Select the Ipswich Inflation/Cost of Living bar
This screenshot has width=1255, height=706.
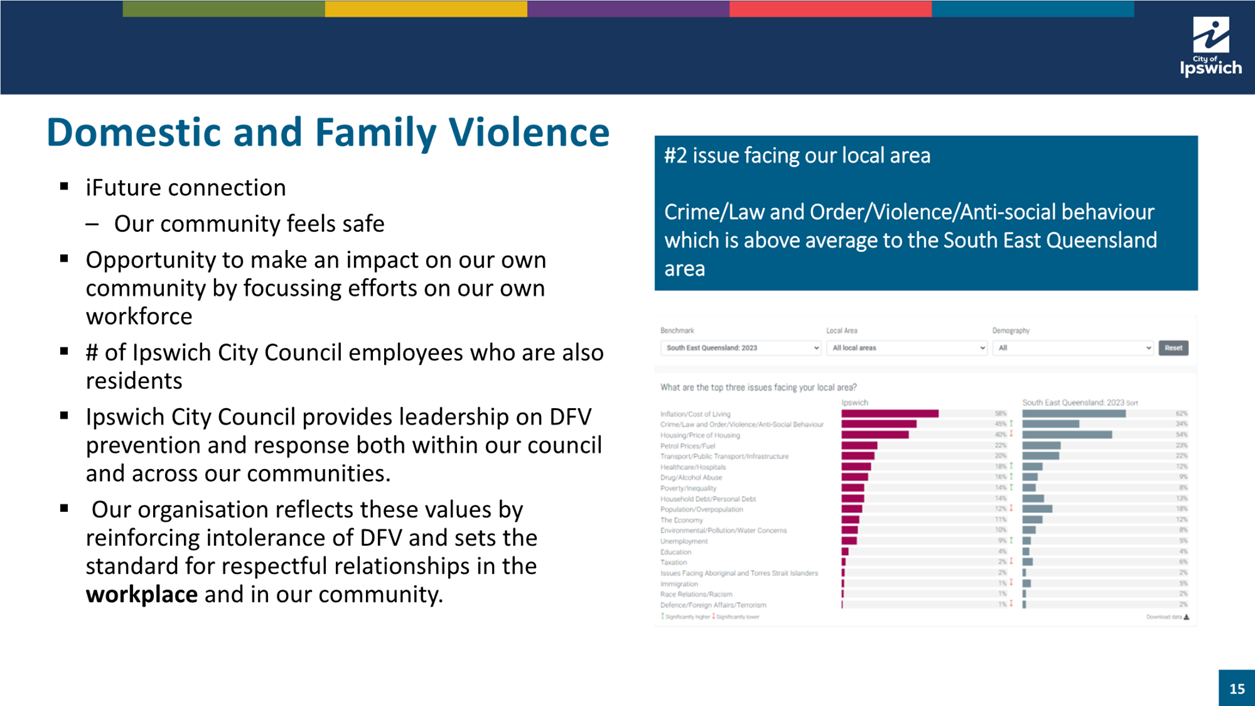click(889, 413)
